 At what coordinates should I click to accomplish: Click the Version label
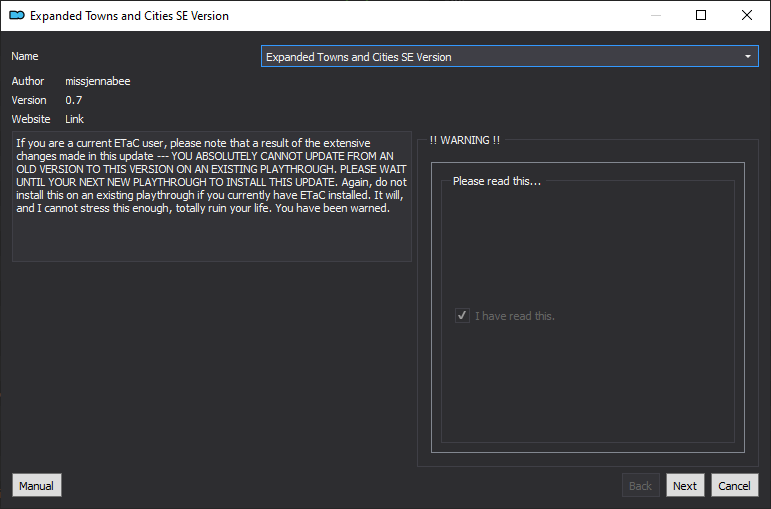pos(29,100)
